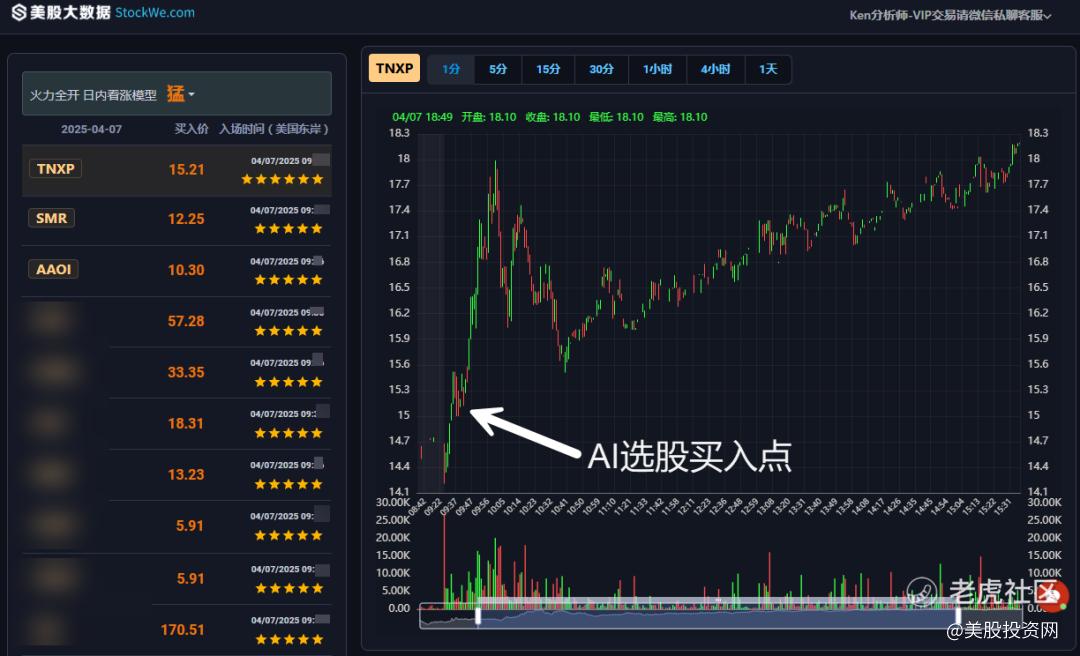Switch to the 15分 timeframe tab

click(548, 69)
